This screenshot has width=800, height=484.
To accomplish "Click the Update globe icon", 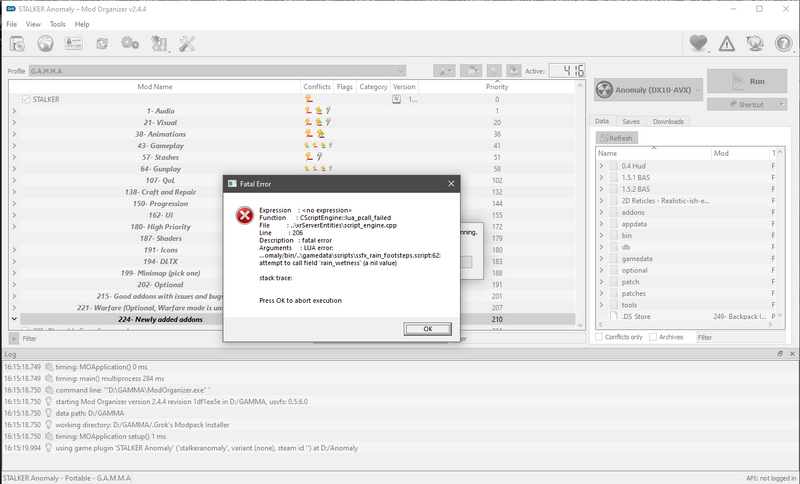I will point(755,44).
